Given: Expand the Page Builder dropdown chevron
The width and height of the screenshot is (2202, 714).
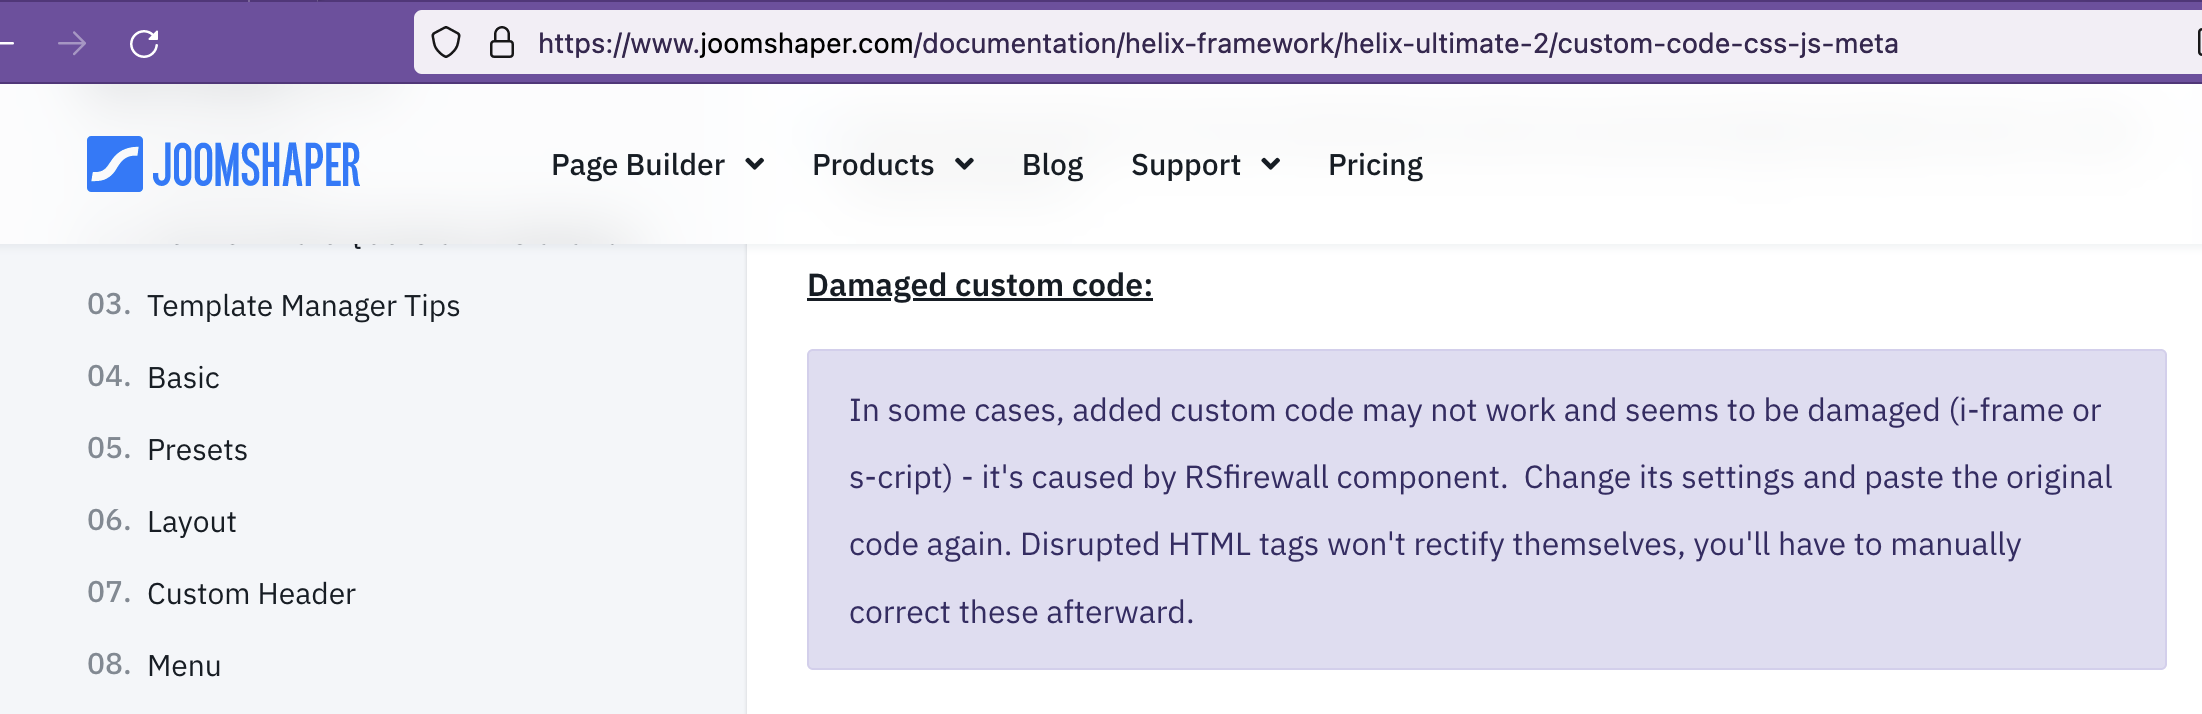Looking at the screenshot, I should coord(755,165).
